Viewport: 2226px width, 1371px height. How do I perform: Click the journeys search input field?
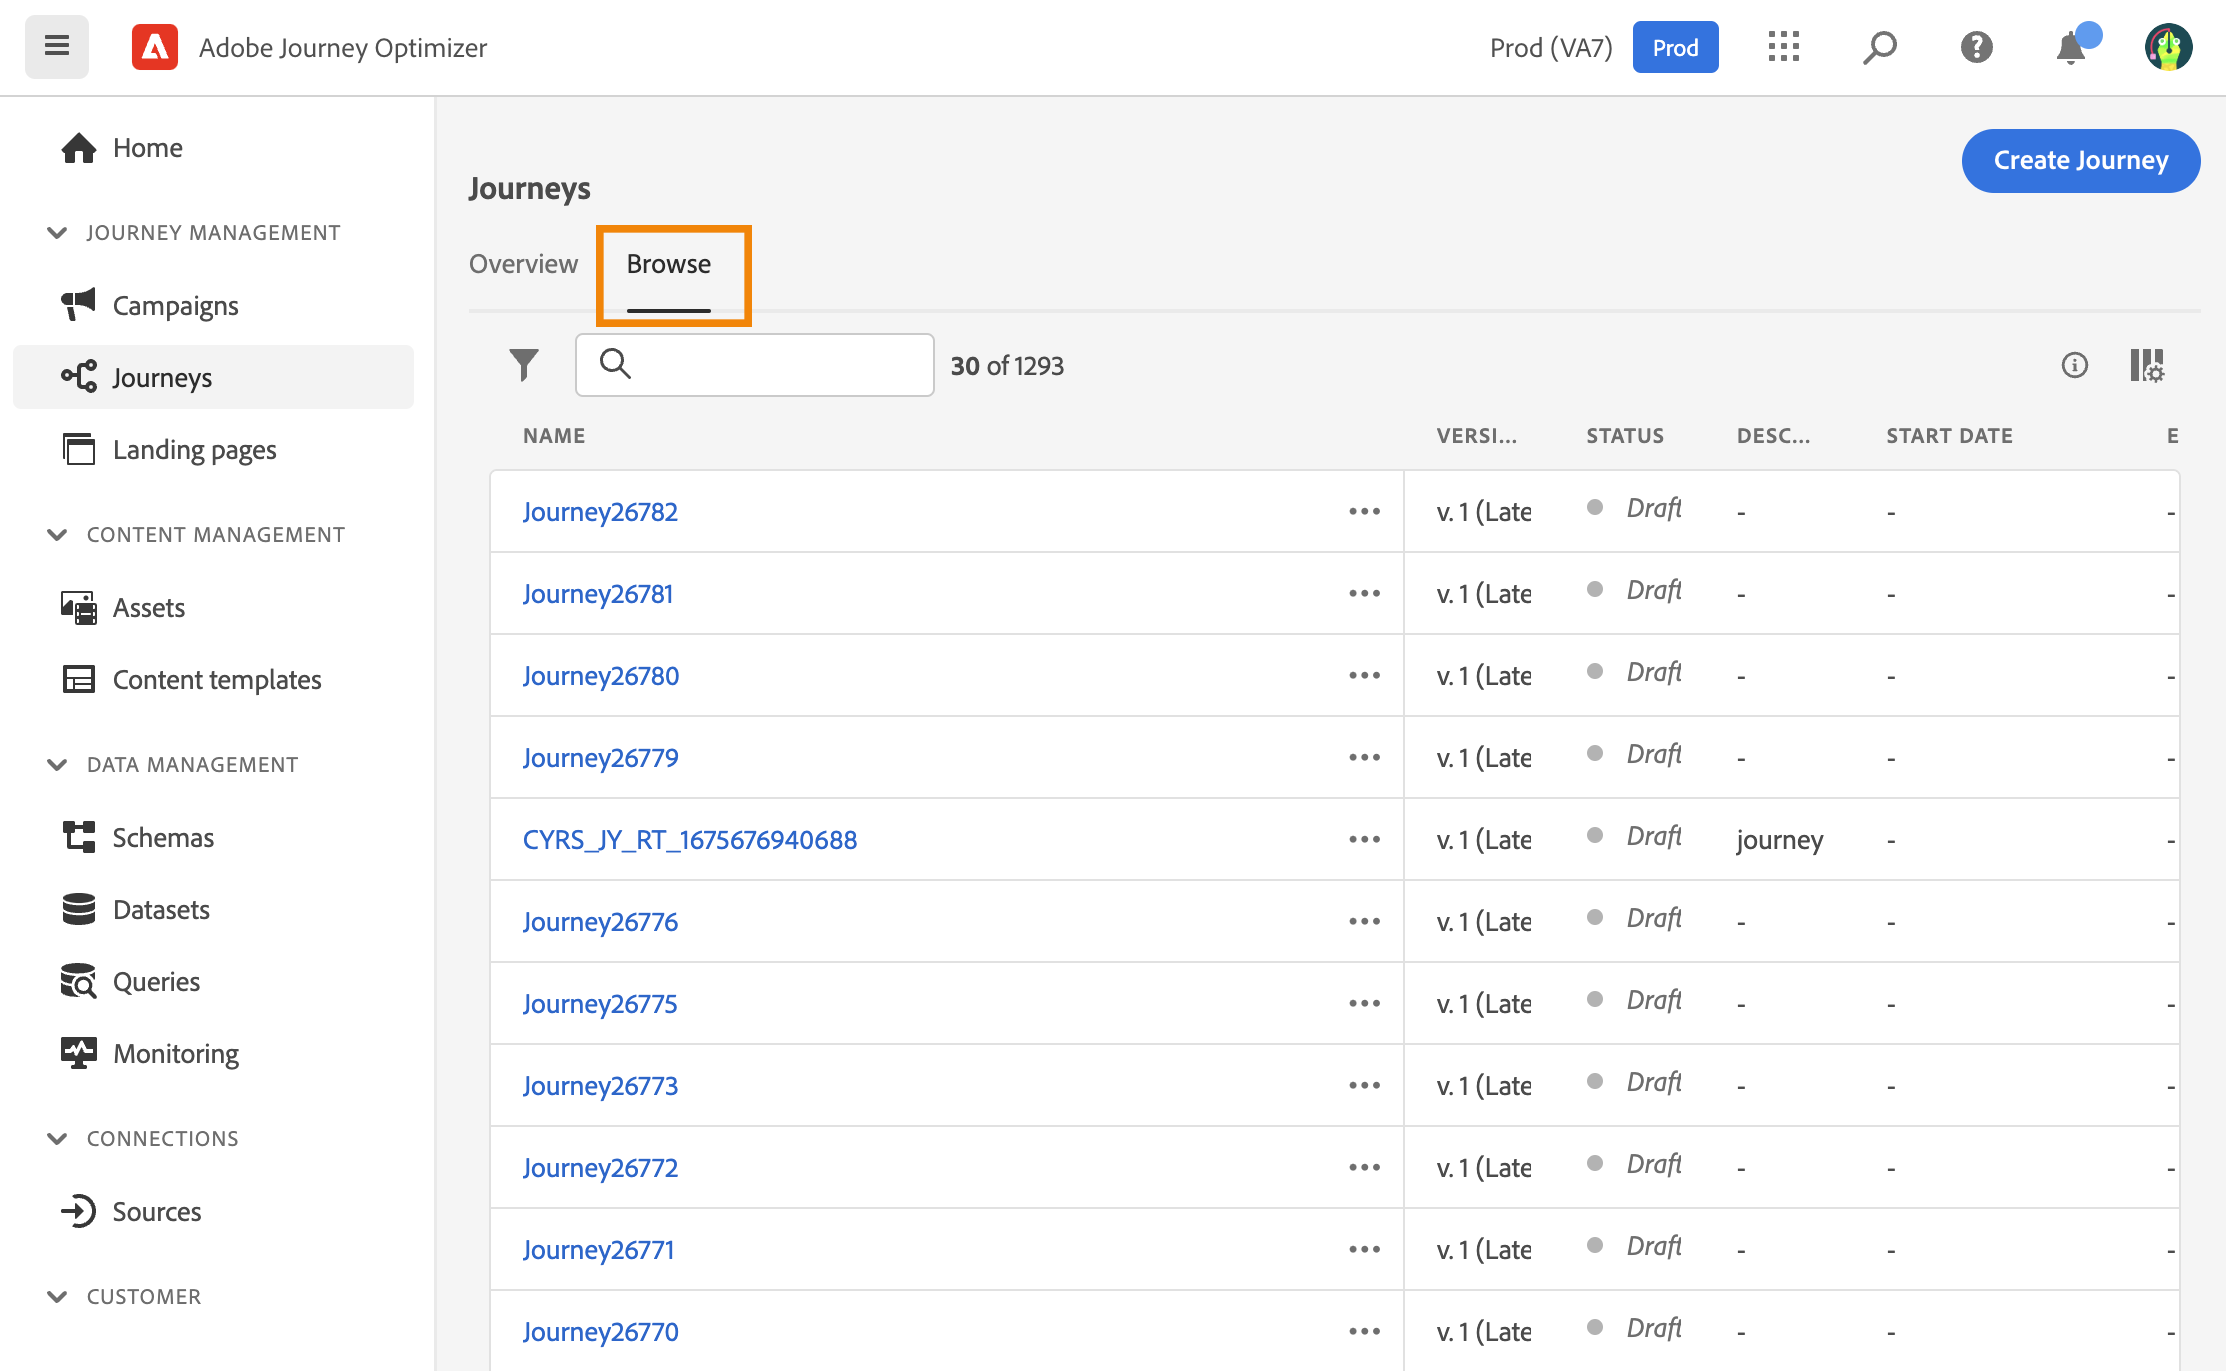pos(770,365)
